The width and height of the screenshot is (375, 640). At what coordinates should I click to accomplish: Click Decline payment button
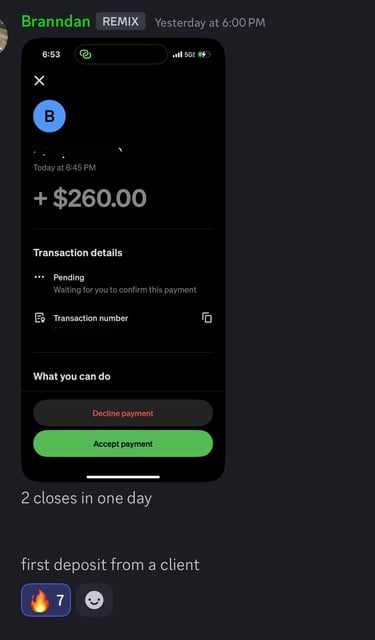tap(123, 413)
